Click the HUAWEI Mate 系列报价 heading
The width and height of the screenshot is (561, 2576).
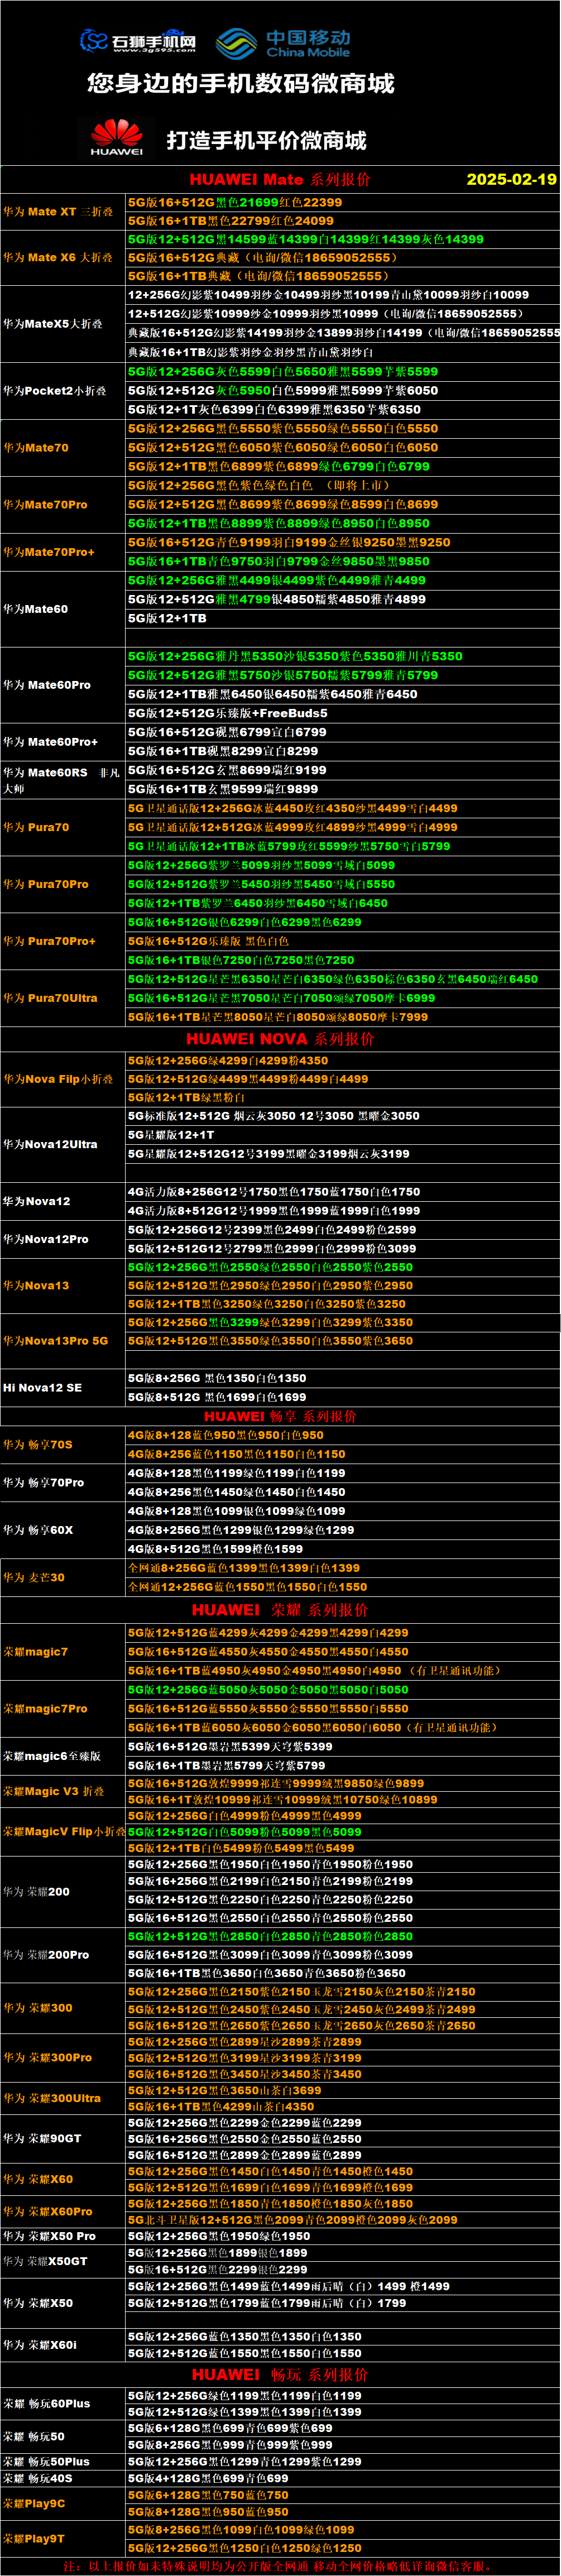pyautogui.click(x=280, y=179)
